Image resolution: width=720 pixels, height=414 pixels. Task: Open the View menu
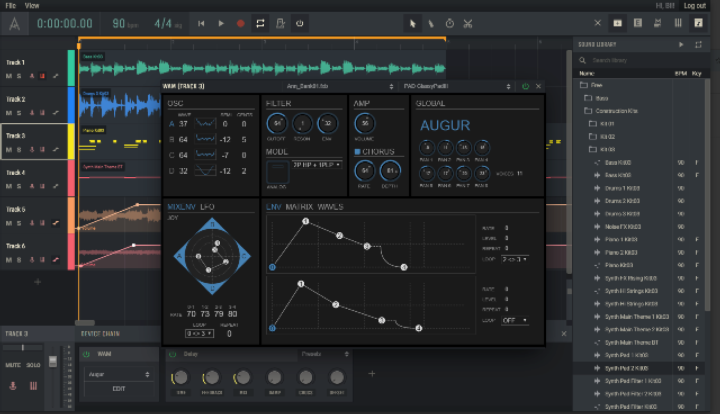[32, 6]
